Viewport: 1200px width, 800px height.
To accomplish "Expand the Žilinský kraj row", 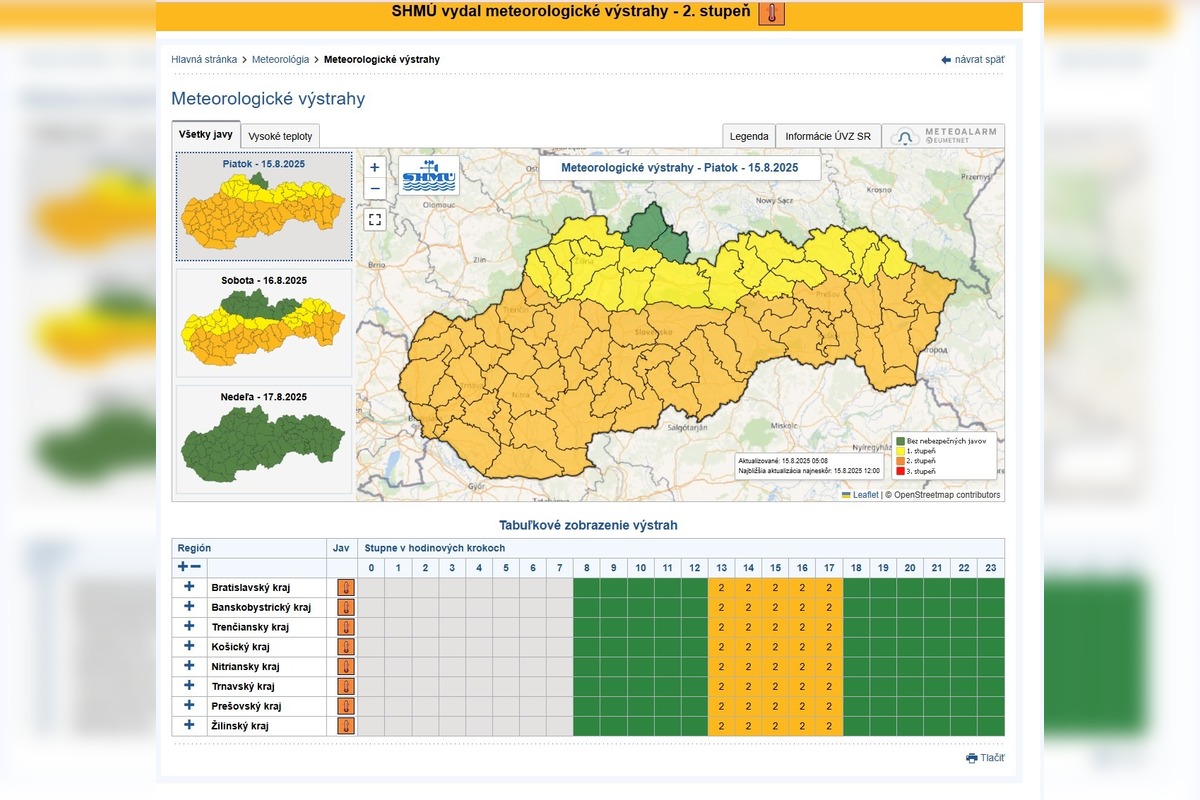I will (x=189, y=725).
